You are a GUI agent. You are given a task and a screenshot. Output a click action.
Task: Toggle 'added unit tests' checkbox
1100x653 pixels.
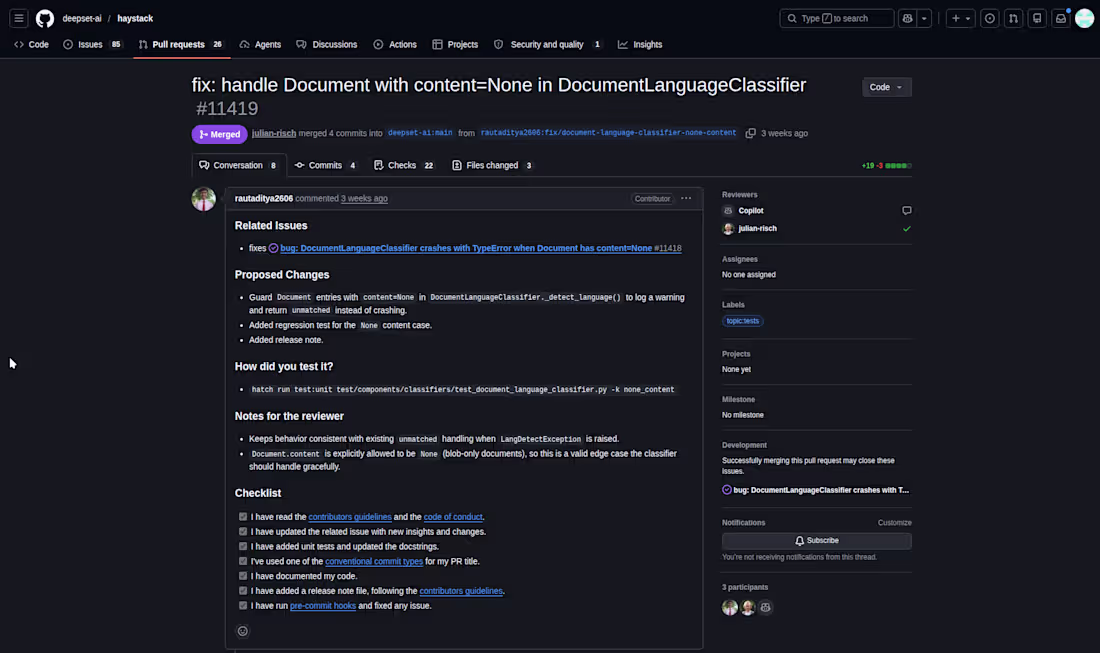pyautogui.click(x=243, y=546)
